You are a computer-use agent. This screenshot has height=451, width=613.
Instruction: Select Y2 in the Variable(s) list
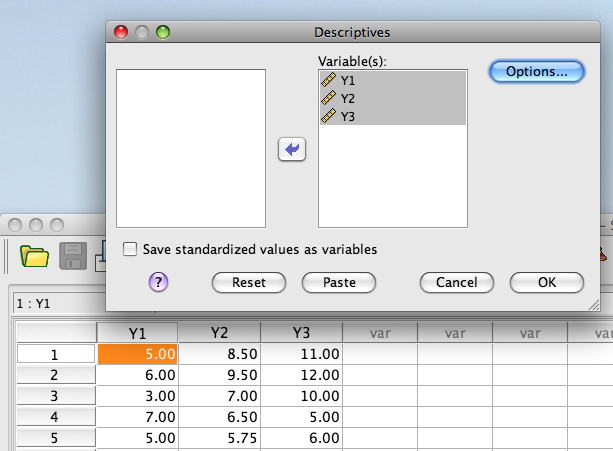point(393,98)
